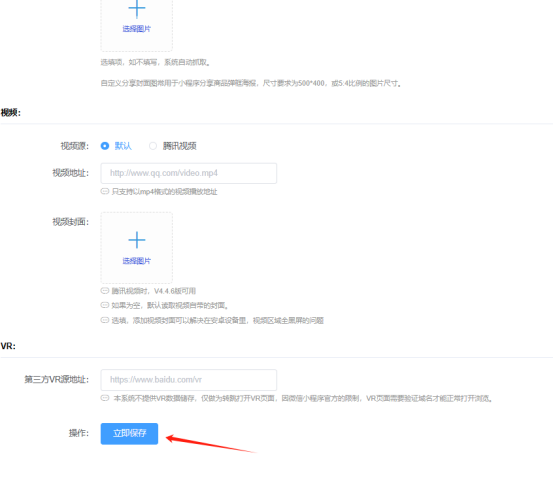The height and width of the screenshot is (494, 554).
Task: Click the 视频 section heading
Action: point(11,113)
